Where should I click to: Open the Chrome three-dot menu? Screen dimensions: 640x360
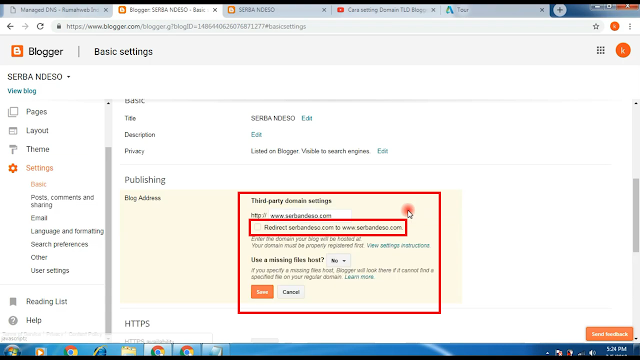pos(630,27)
